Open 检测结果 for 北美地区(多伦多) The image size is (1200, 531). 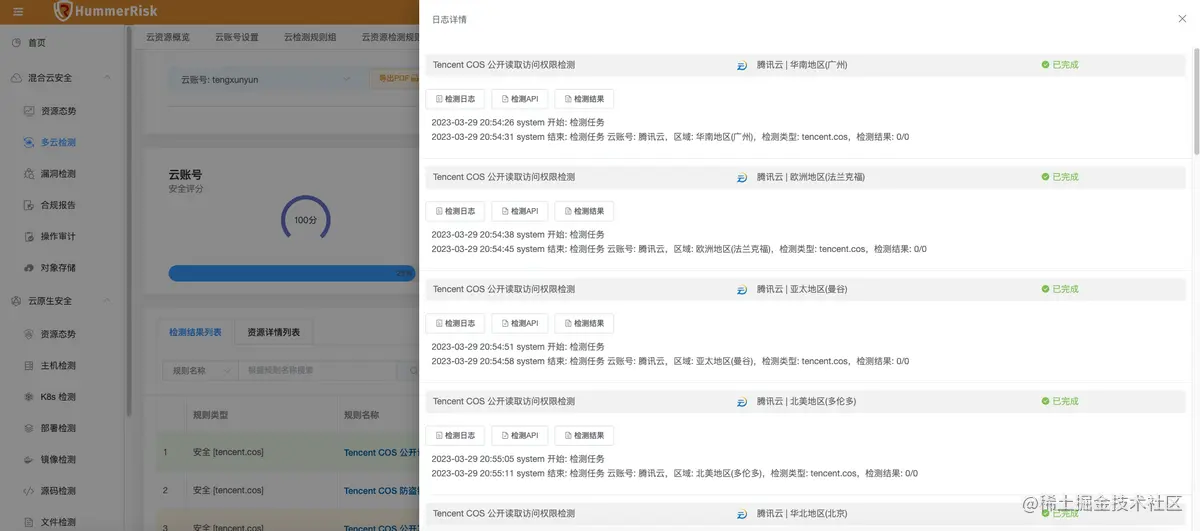click(584, 435)
